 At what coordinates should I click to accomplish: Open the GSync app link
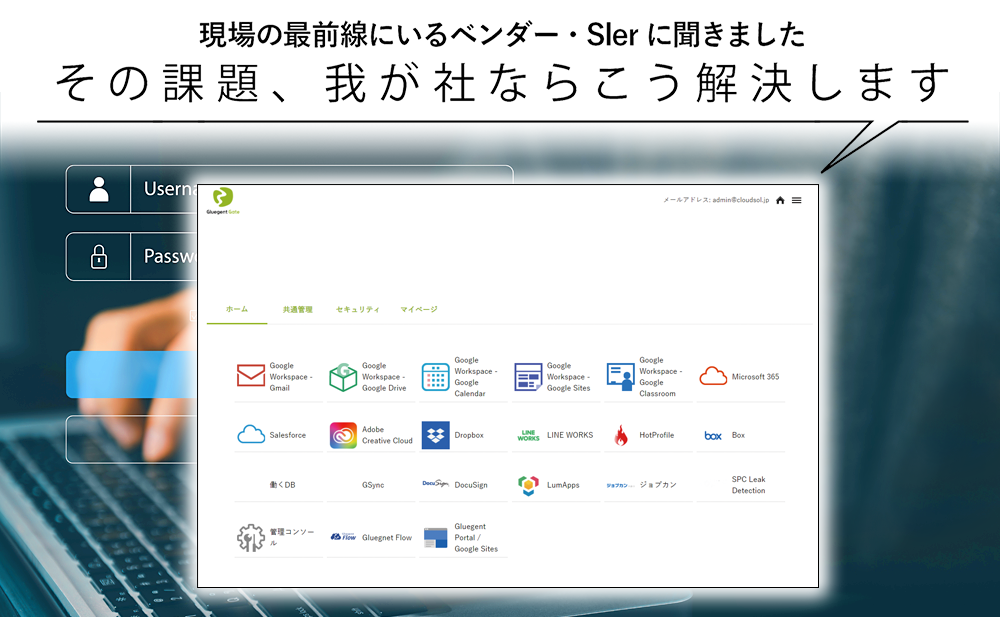click(x=373, y=485)
